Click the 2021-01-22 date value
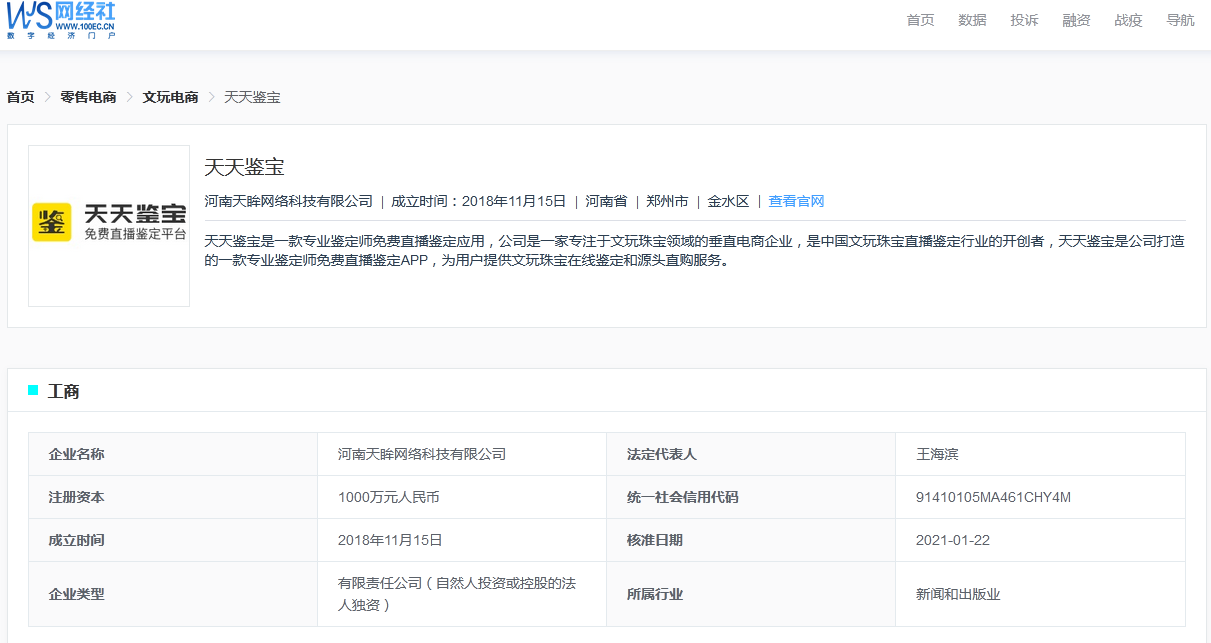The image size is (1211, 643). (953, 540)
